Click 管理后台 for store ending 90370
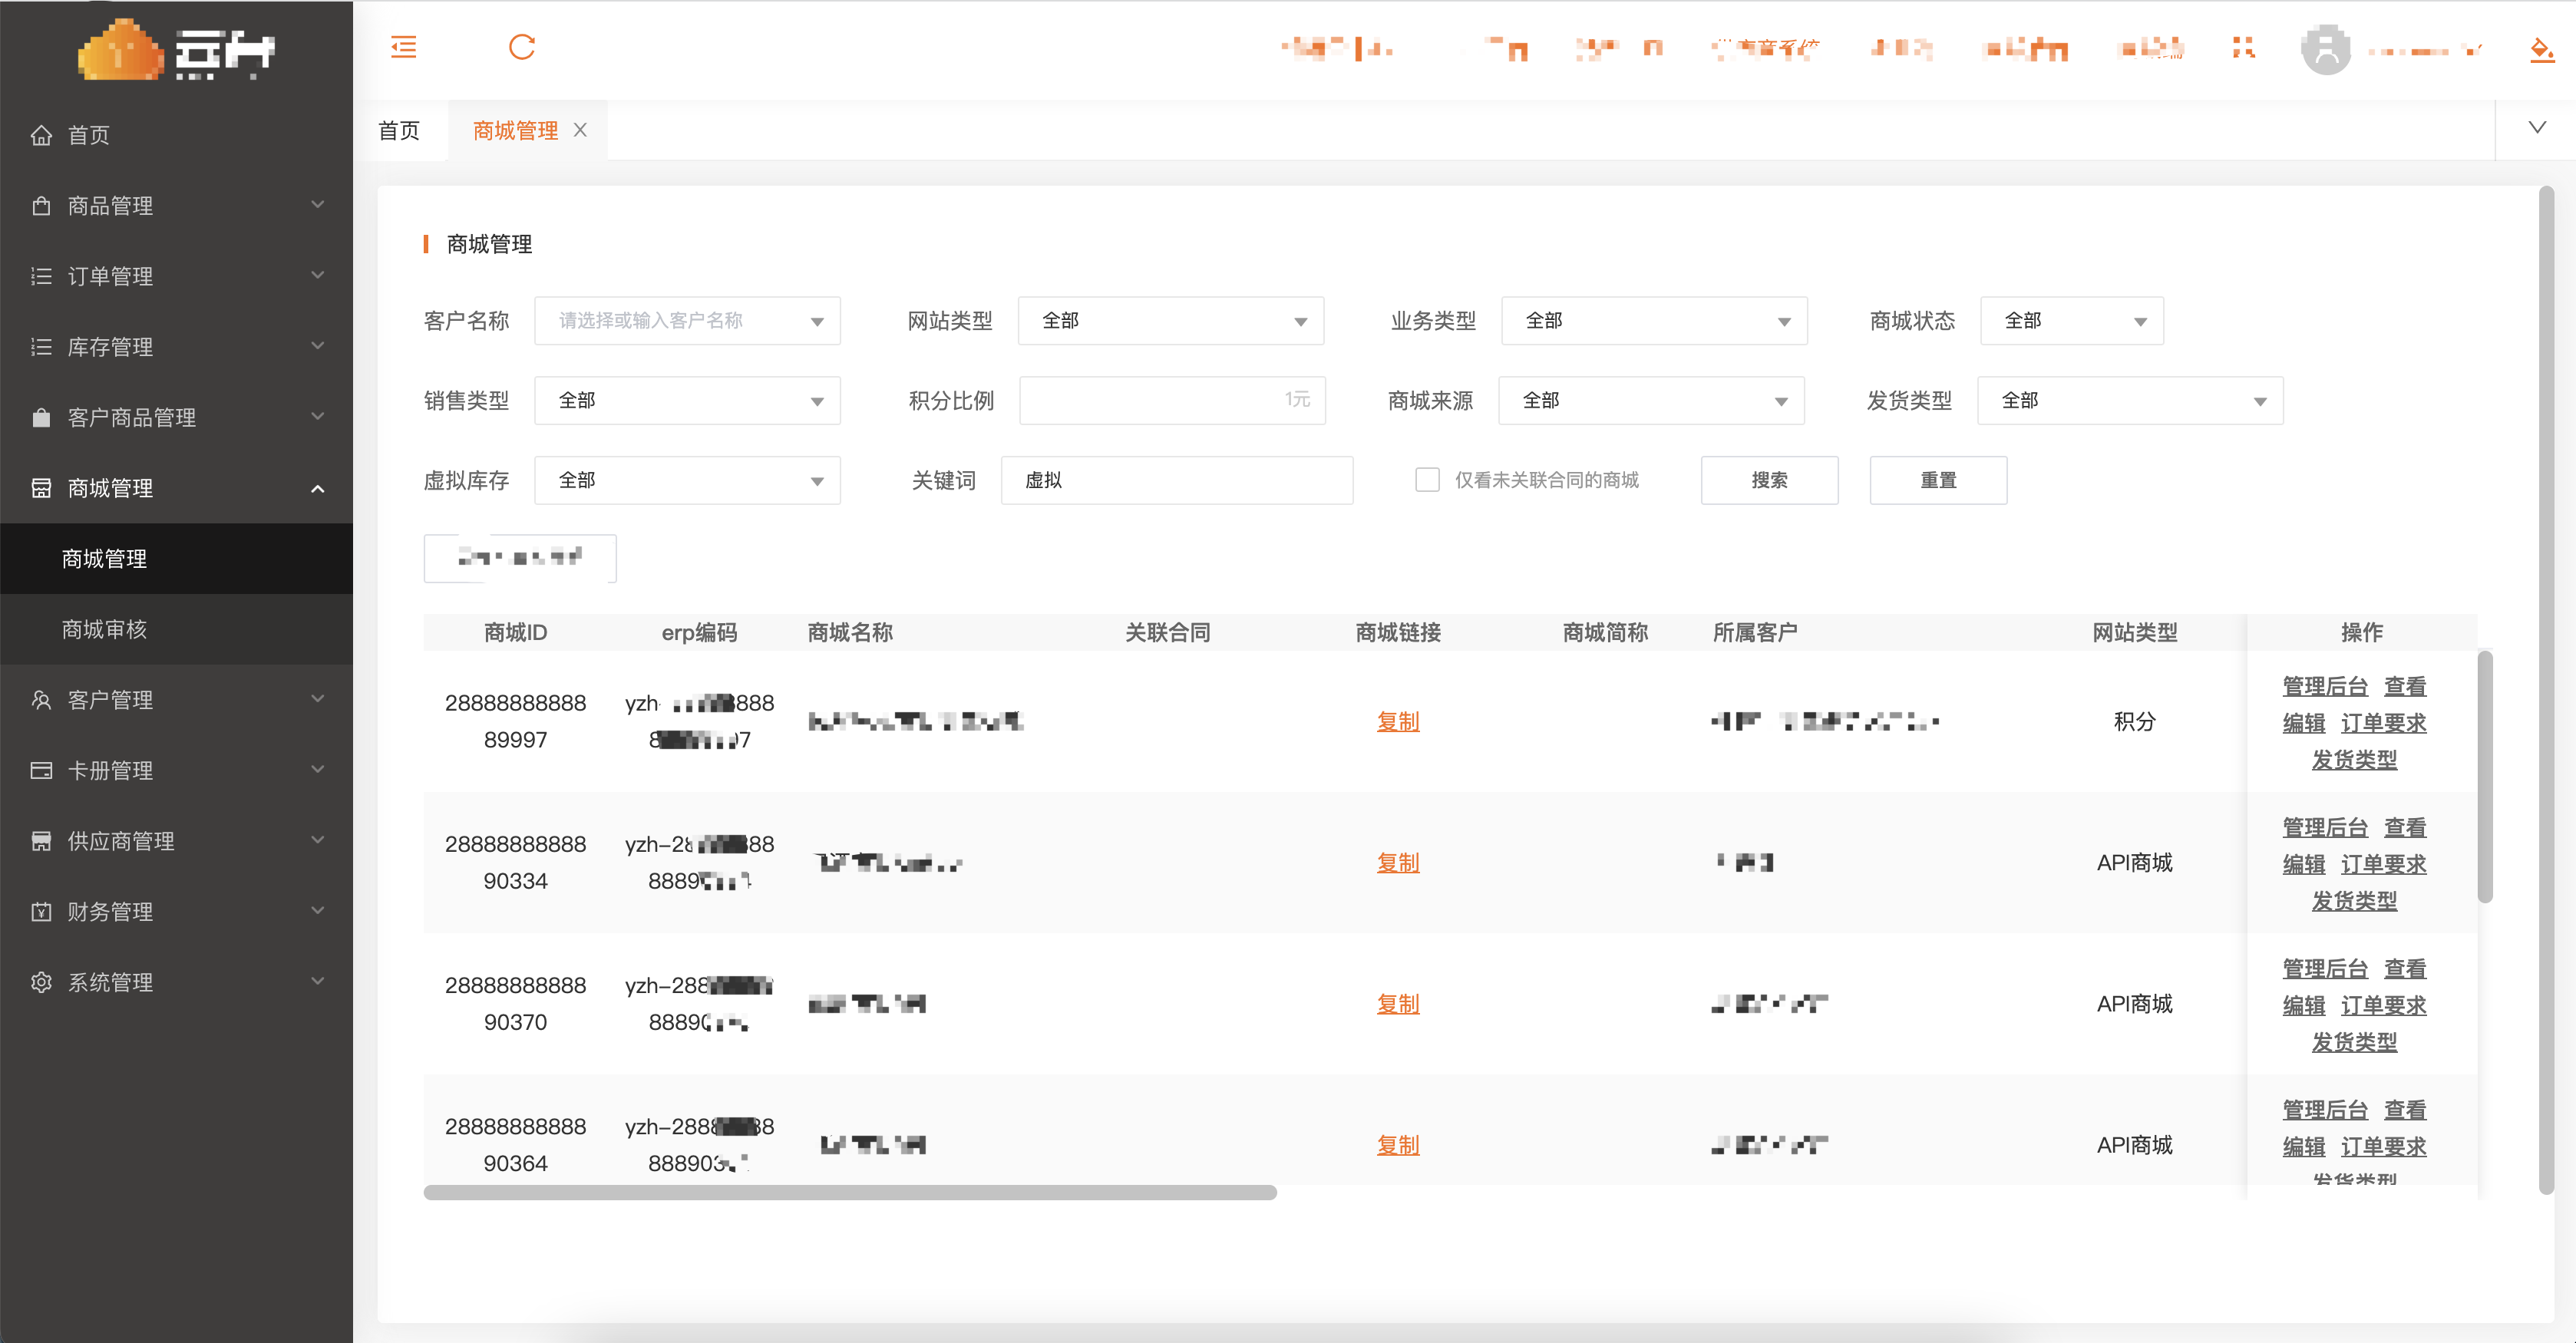Screen dimensions: 2576x1343 (2325, 968)
